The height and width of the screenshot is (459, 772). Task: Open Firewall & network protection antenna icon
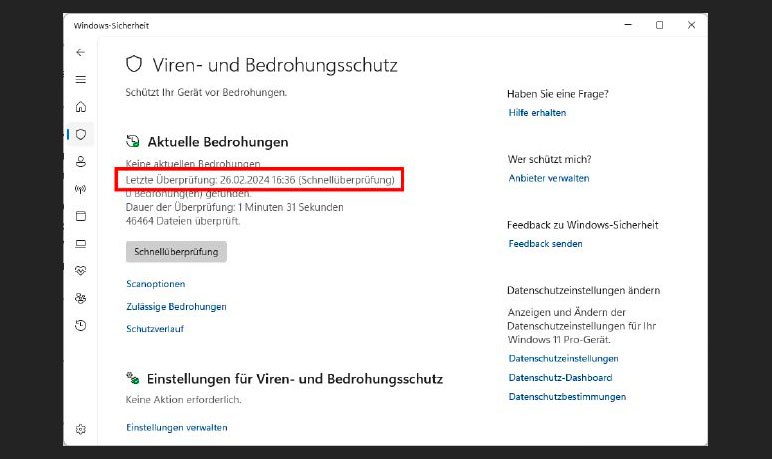pyautogui.click(x=81, y=189)
